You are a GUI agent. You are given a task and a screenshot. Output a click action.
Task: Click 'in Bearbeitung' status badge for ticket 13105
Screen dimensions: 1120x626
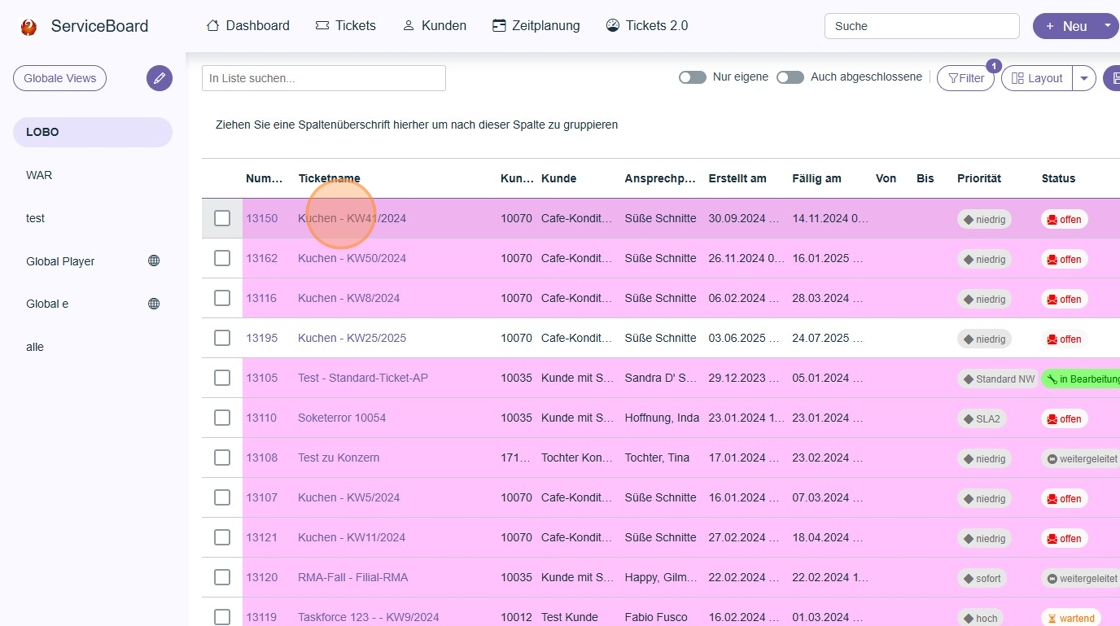click(x=1080, y=379)
